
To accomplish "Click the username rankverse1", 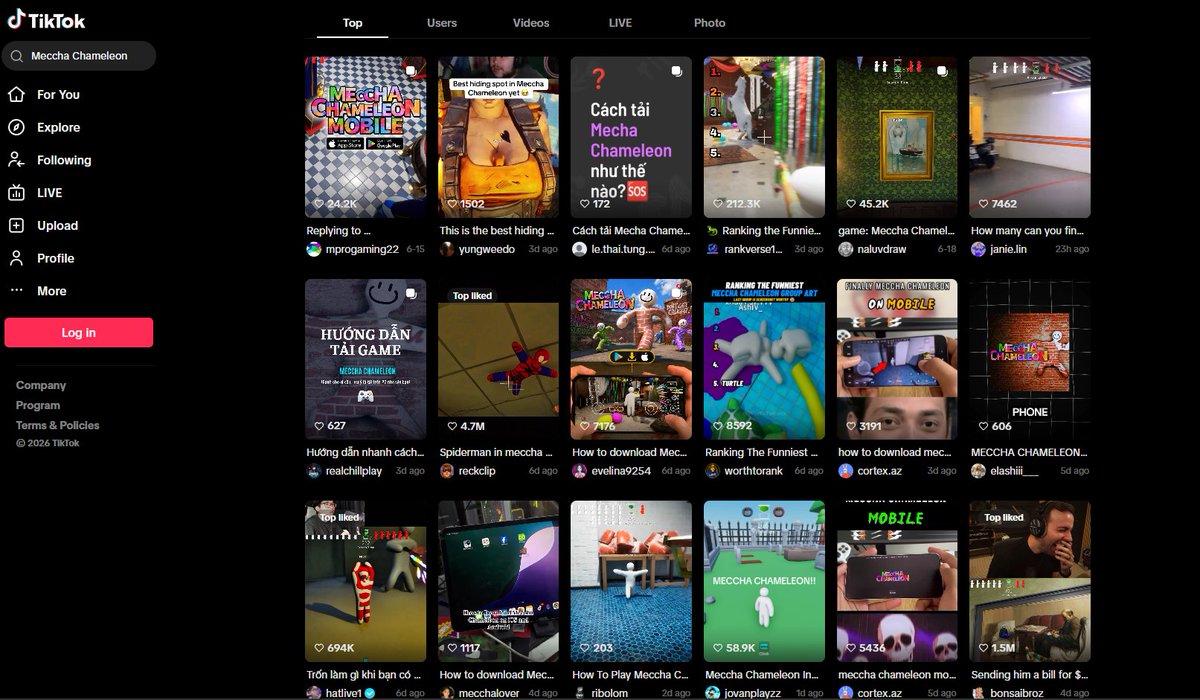I will 753,249.
